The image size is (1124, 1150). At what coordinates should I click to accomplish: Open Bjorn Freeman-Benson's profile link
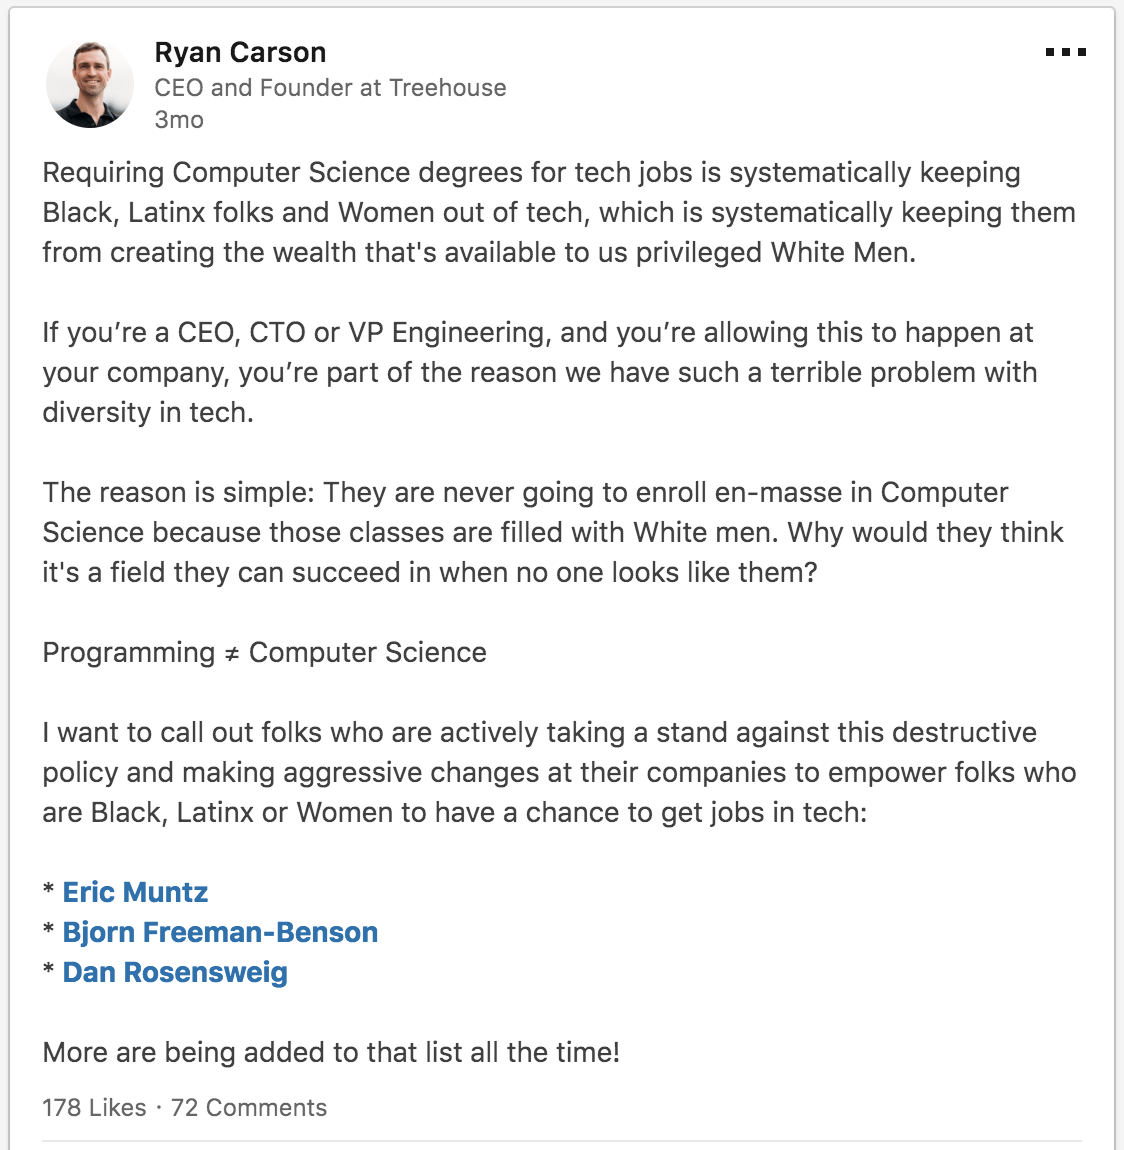[220, 932]
